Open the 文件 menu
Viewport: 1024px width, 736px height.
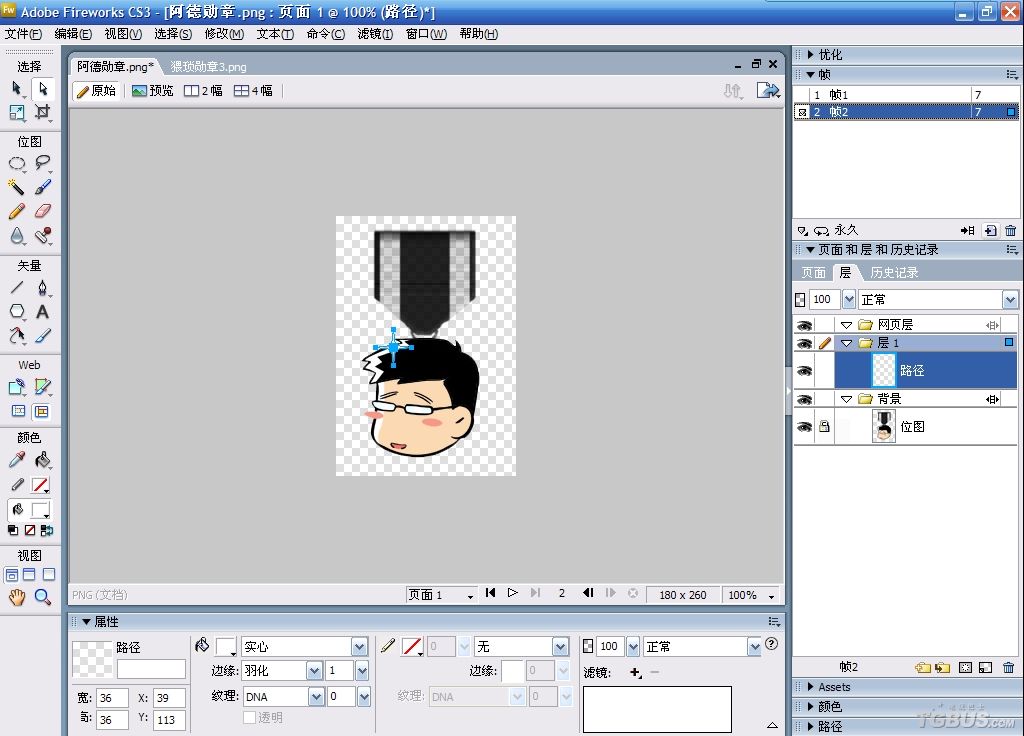24,34
